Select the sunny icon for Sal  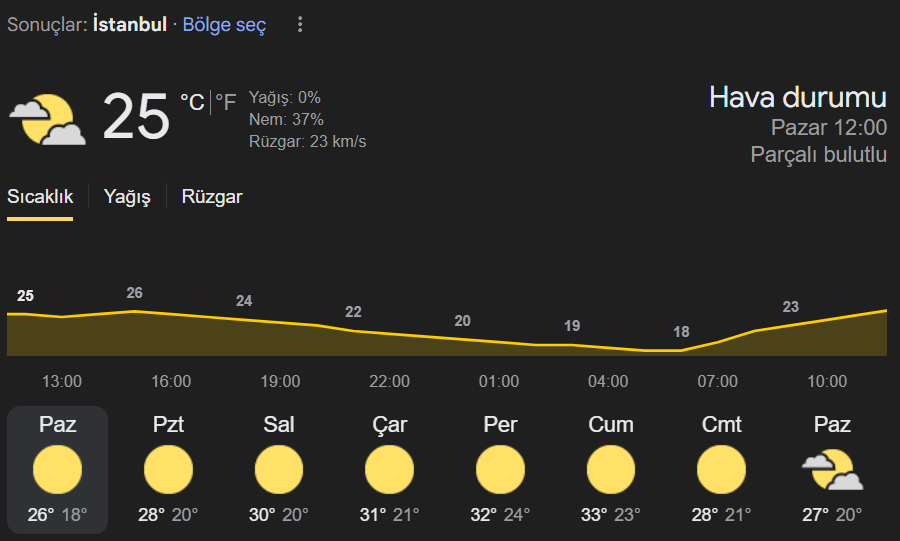point(279,470)
